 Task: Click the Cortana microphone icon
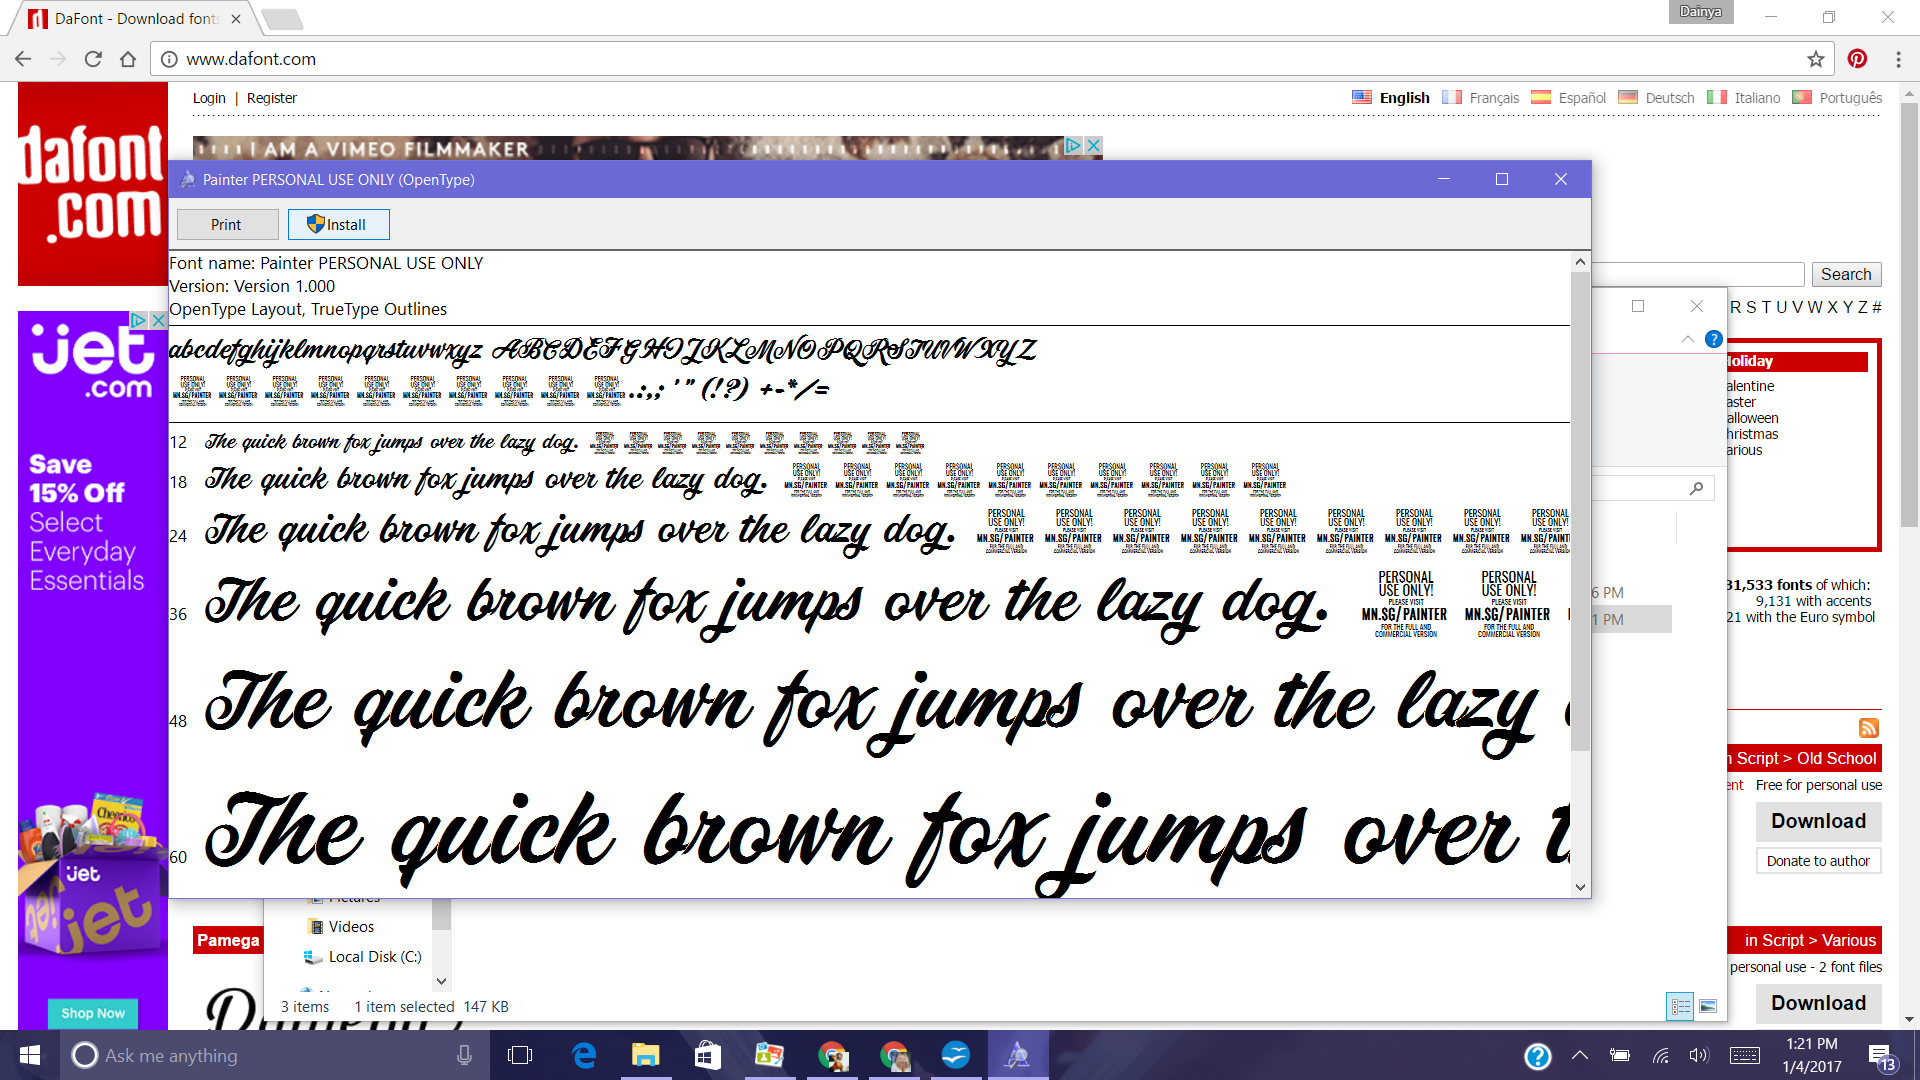[x=464, y=1055]
